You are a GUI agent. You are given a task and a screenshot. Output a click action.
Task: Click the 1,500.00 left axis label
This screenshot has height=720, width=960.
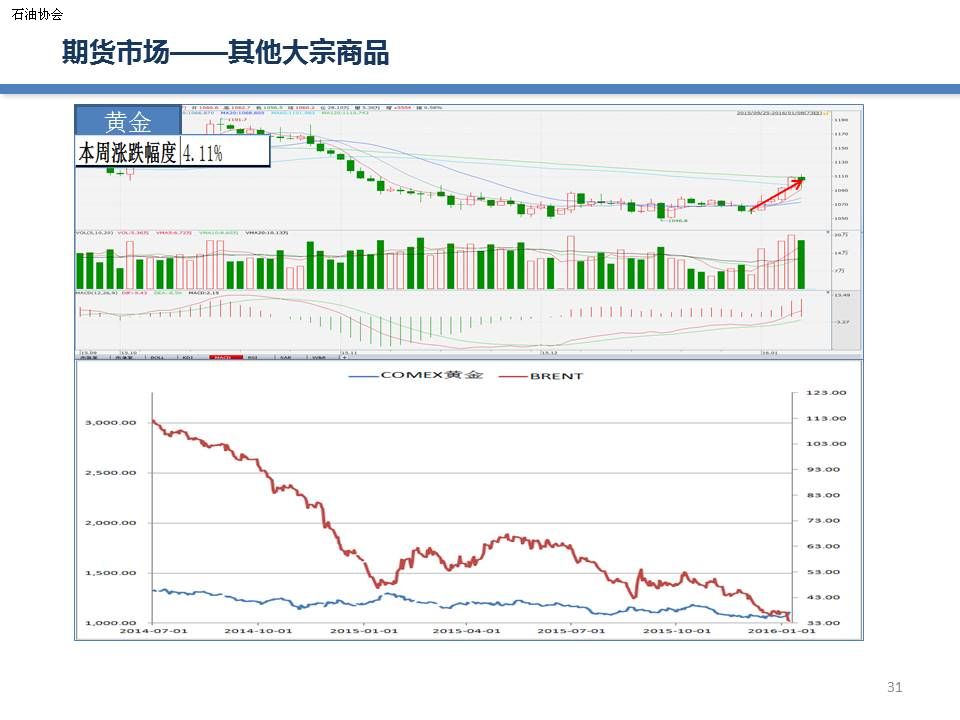(x=111, y=573)
